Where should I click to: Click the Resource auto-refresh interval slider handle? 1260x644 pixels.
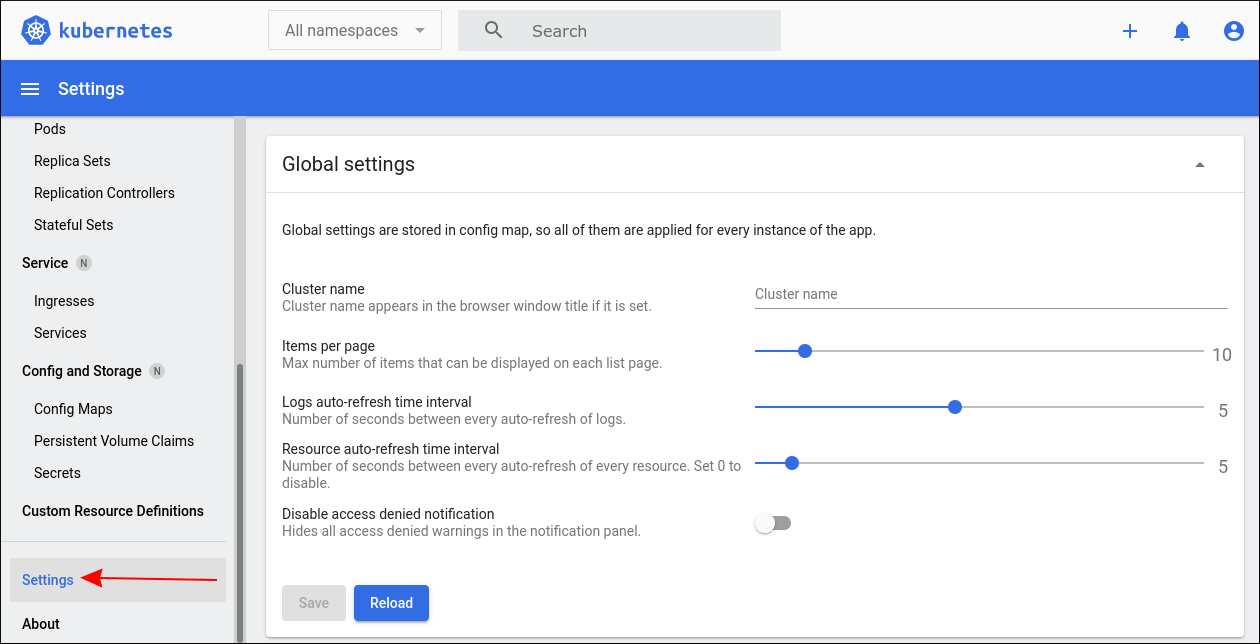(792, 463)
